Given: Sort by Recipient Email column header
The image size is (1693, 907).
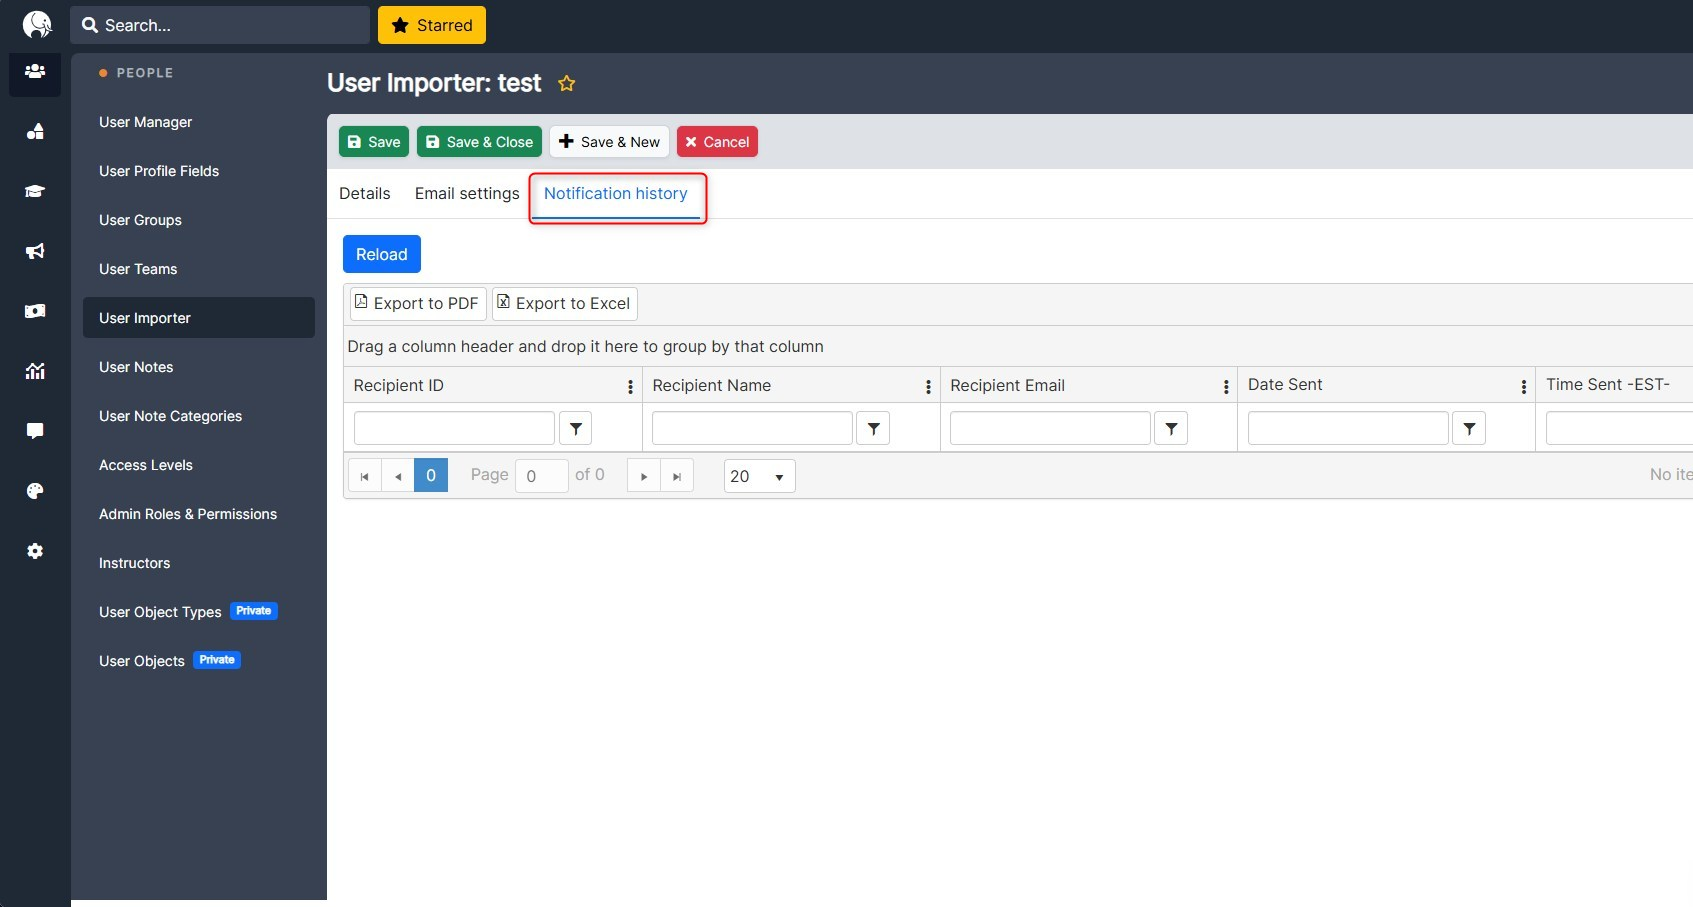Looking at the screenshot, I should (x=1008, y=386).
